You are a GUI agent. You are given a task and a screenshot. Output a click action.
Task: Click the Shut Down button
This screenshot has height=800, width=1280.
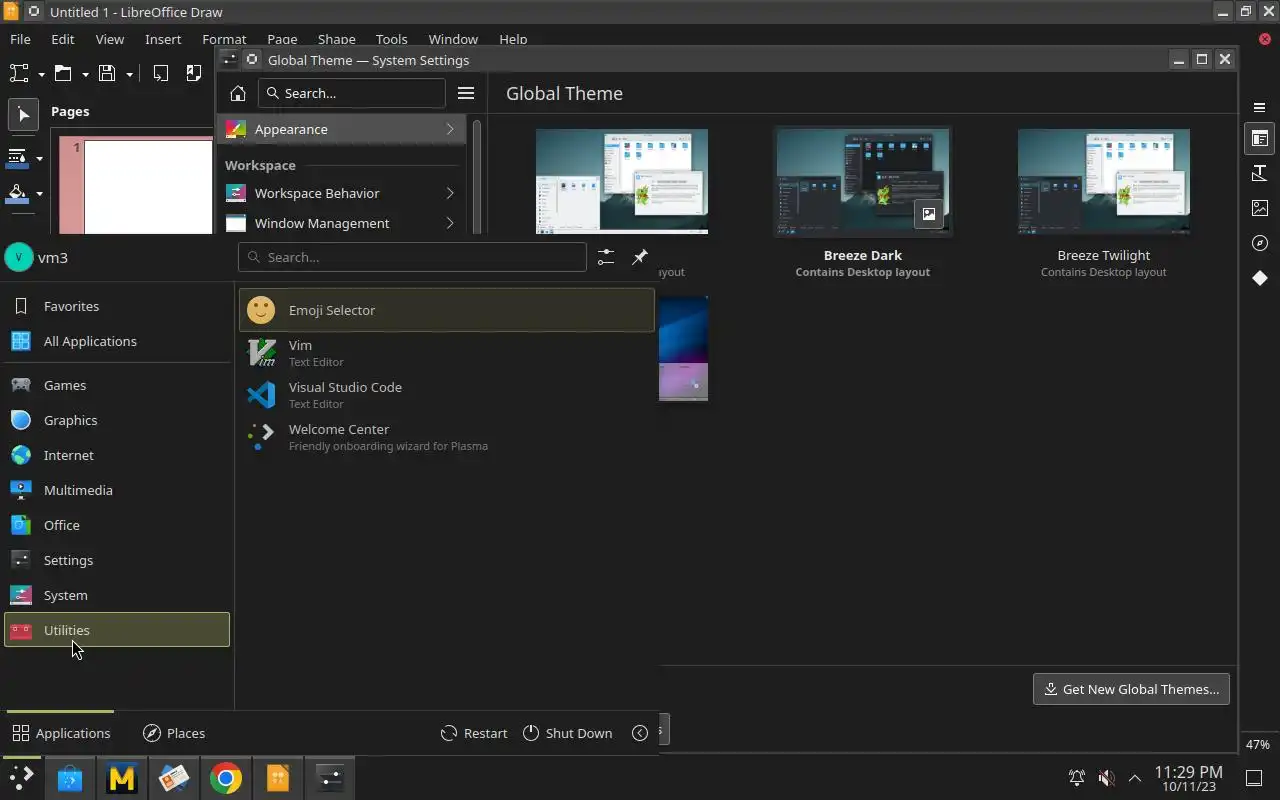click(x=567, y=733)
